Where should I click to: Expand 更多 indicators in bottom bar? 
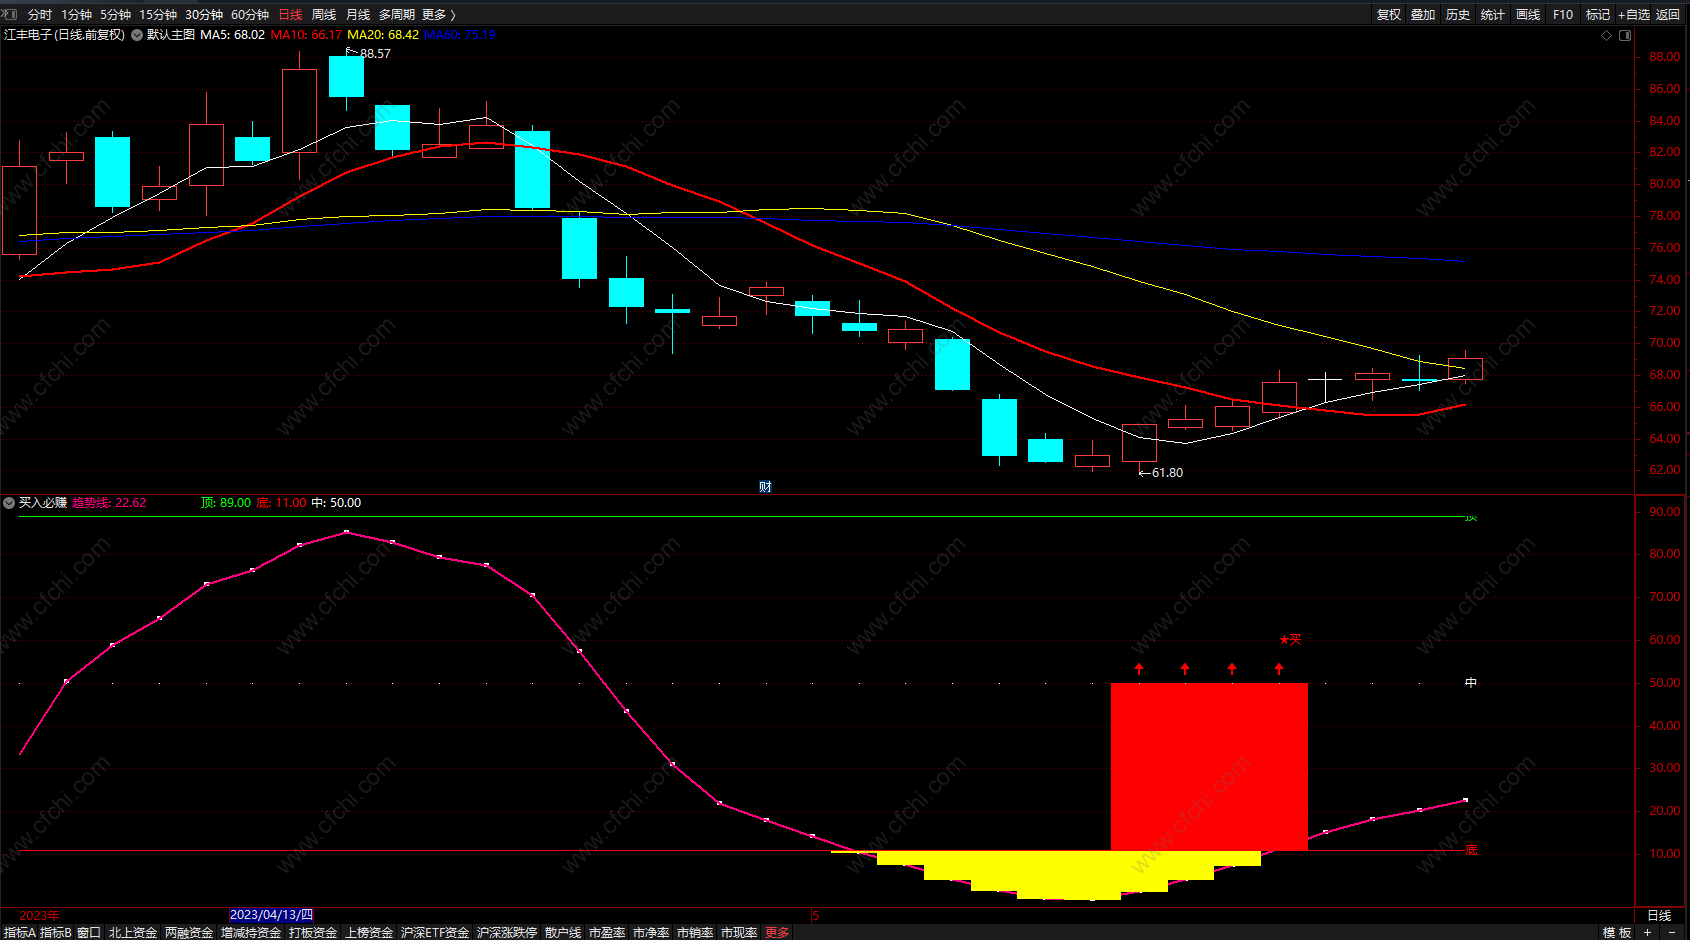[x=777, y=932]
